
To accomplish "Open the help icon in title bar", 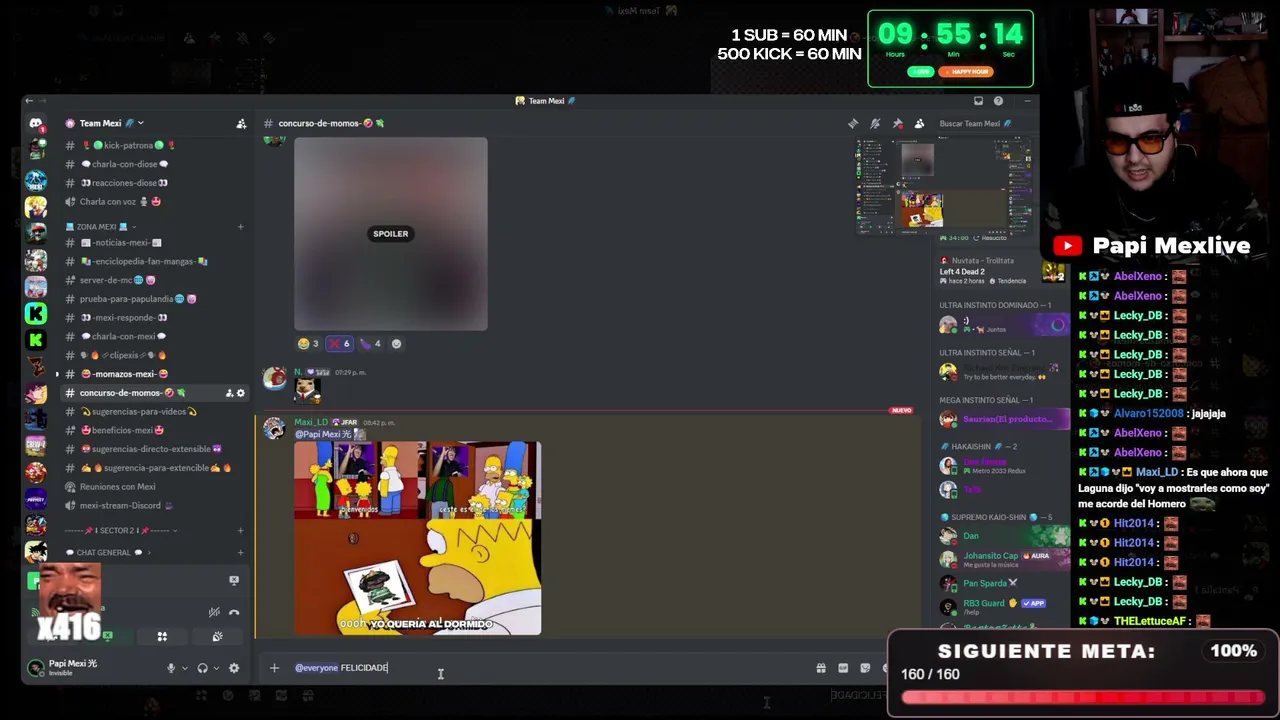I will [998, 101].
